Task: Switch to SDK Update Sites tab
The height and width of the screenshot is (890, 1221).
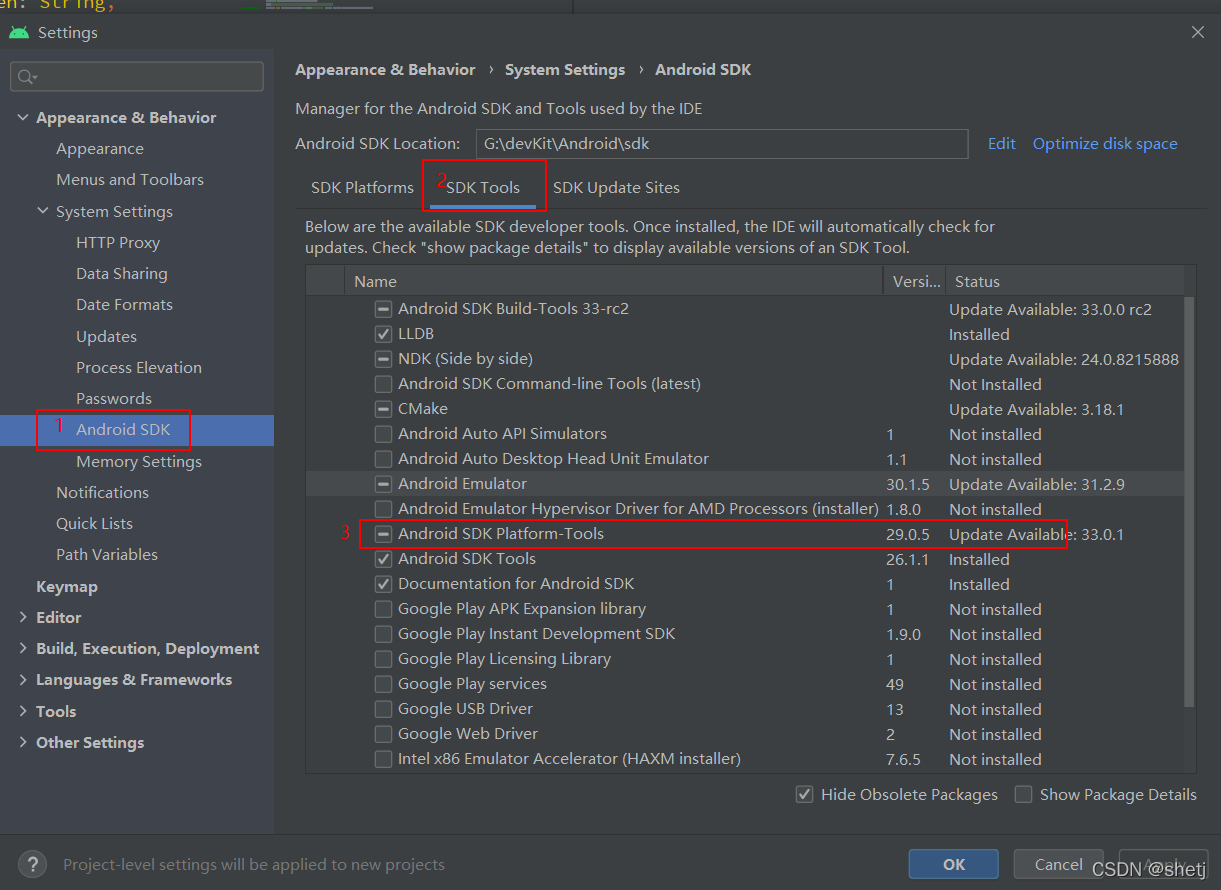Action: [x=616, y=188]
